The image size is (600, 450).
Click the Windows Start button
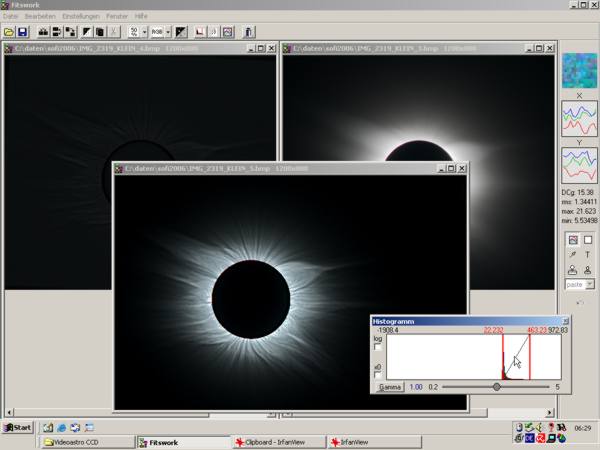(18, 427)
